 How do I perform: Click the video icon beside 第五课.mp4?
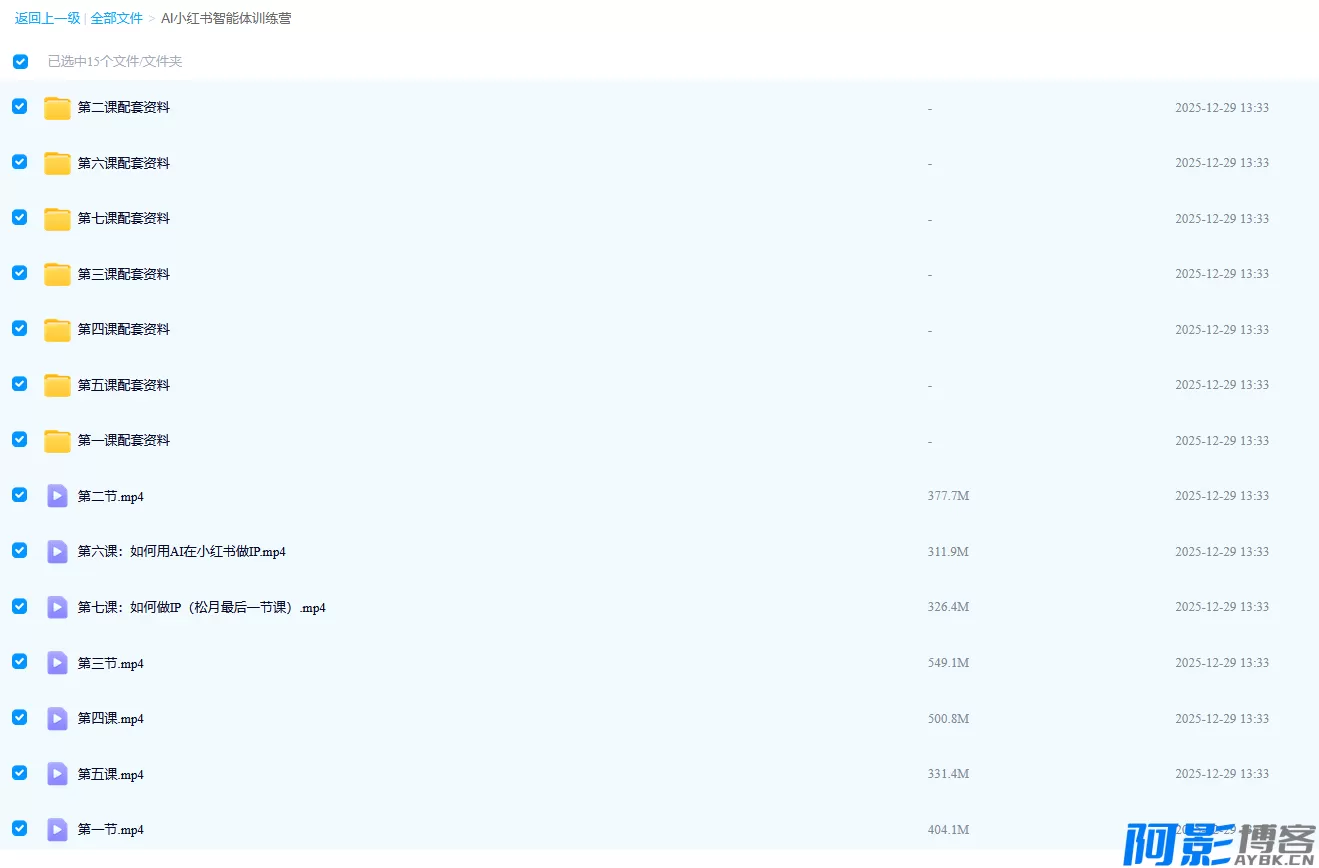click(x=57, y=774)
